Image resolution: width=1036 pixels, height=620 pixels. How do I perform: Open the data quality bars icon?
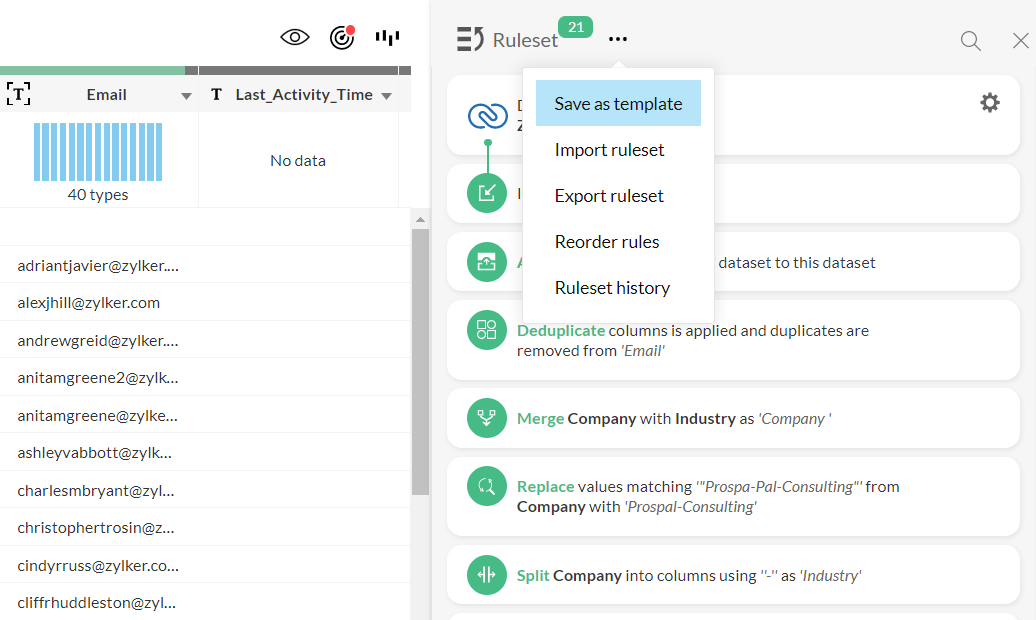pyautogui.click(x=387, y=38)
